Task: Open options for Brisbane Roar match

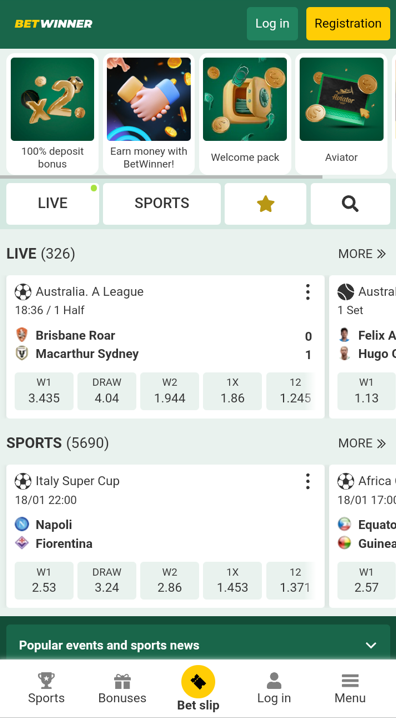Action: pos(308,292)
